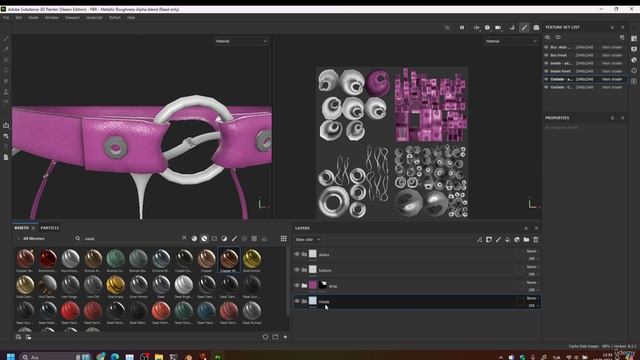Screen dimensions: 640x360
Task: Toggle visibility of the buttons layer
Action: click(297, 270)
